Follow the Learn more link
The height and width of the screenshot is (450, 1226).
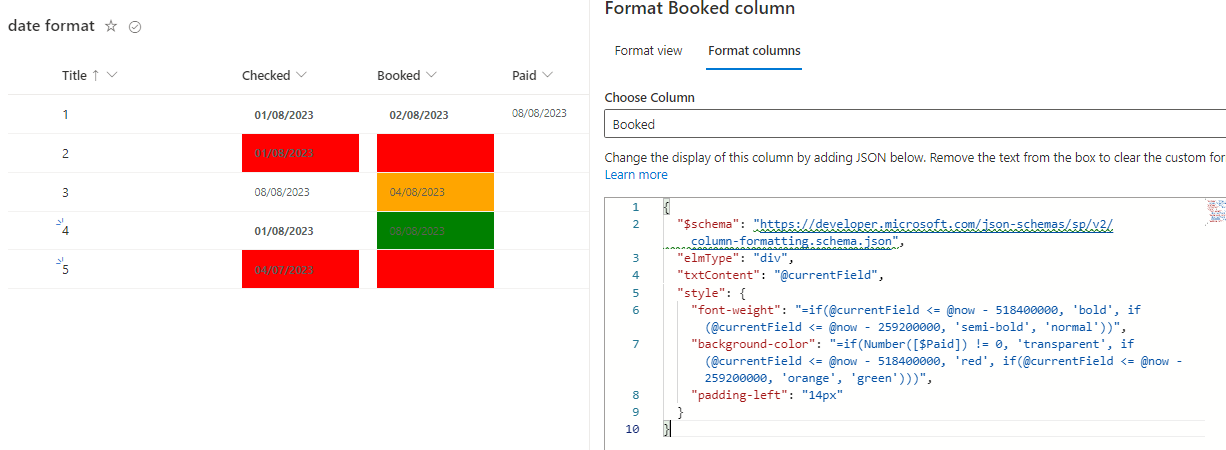636,175
